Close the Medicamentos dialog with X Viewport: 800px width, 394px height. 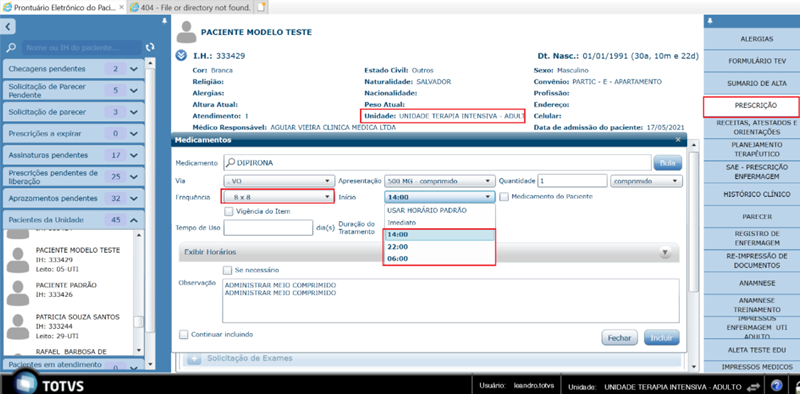pyautogui.click(x=678, y=139)
